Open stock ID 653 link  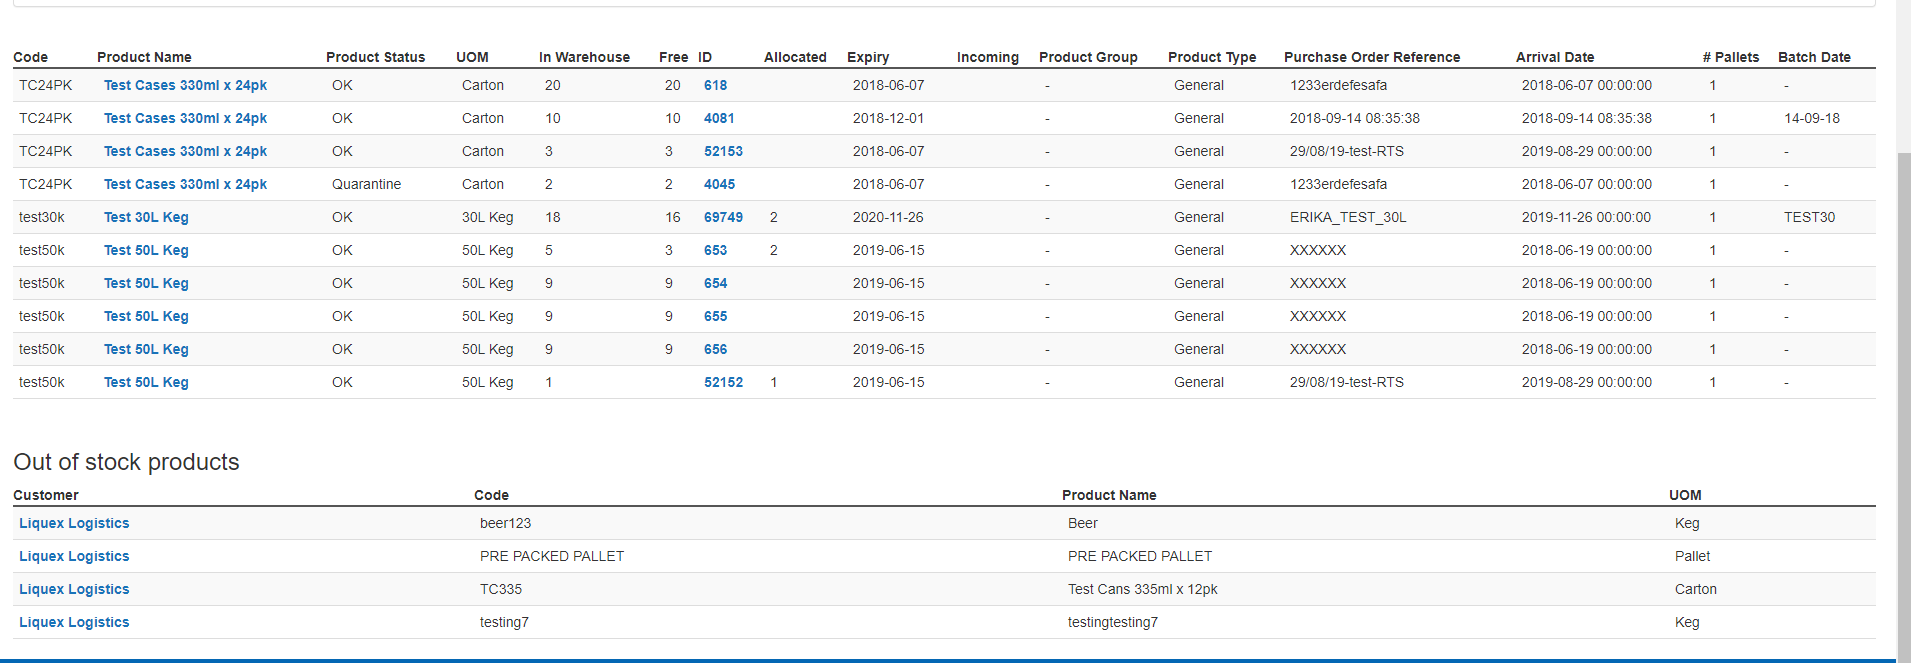click(x=715, y=250)
